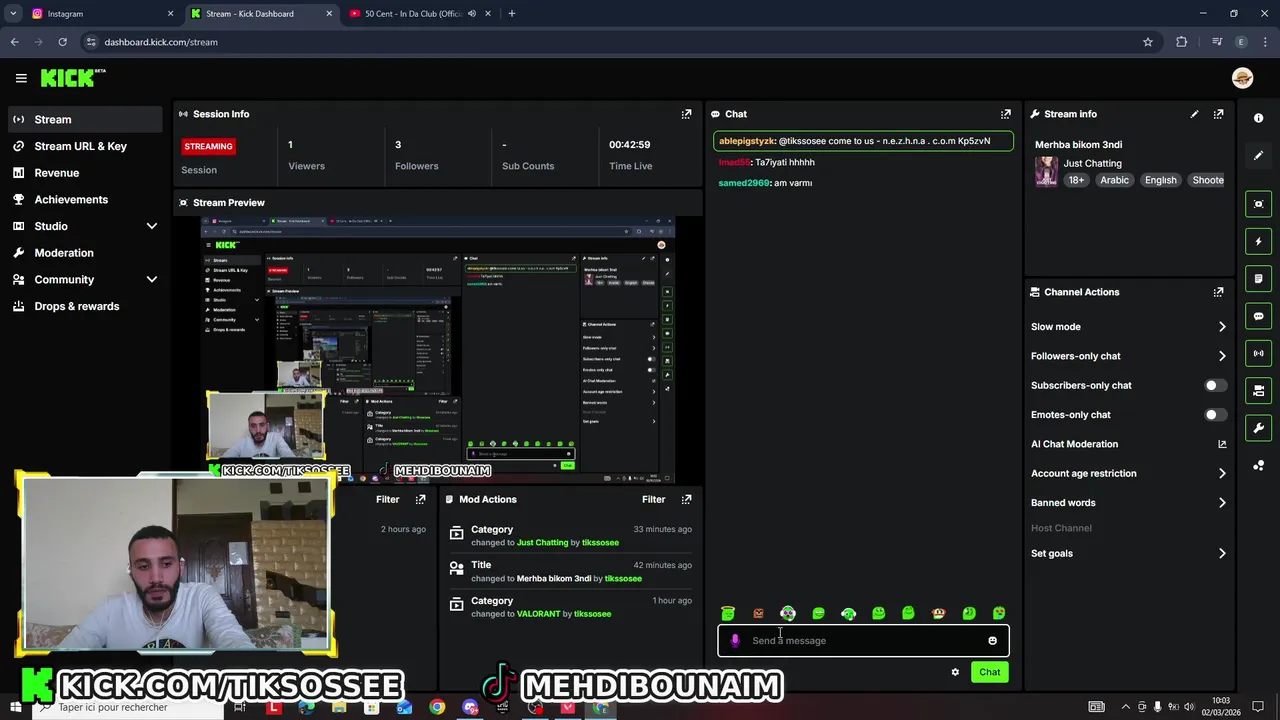Viewport: 1280px width, 720px height.
Task: Click the 18+ tag in Stream info
Action: pos(1076,180)
